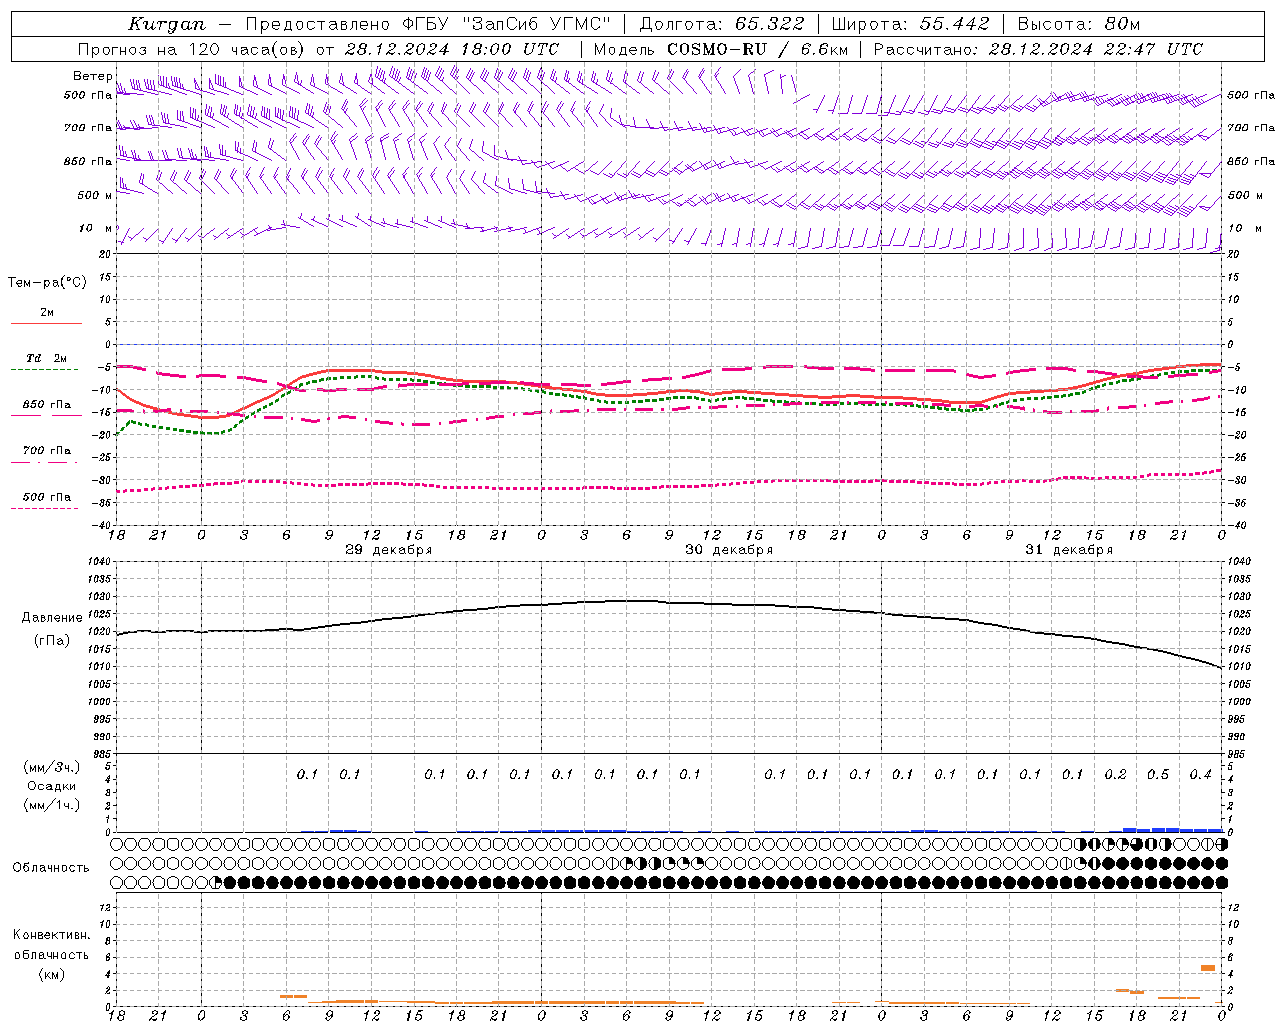1280x1024 pixels.
Task: Click the 0.5 precipitation amount value
Action: [1158, 775]
